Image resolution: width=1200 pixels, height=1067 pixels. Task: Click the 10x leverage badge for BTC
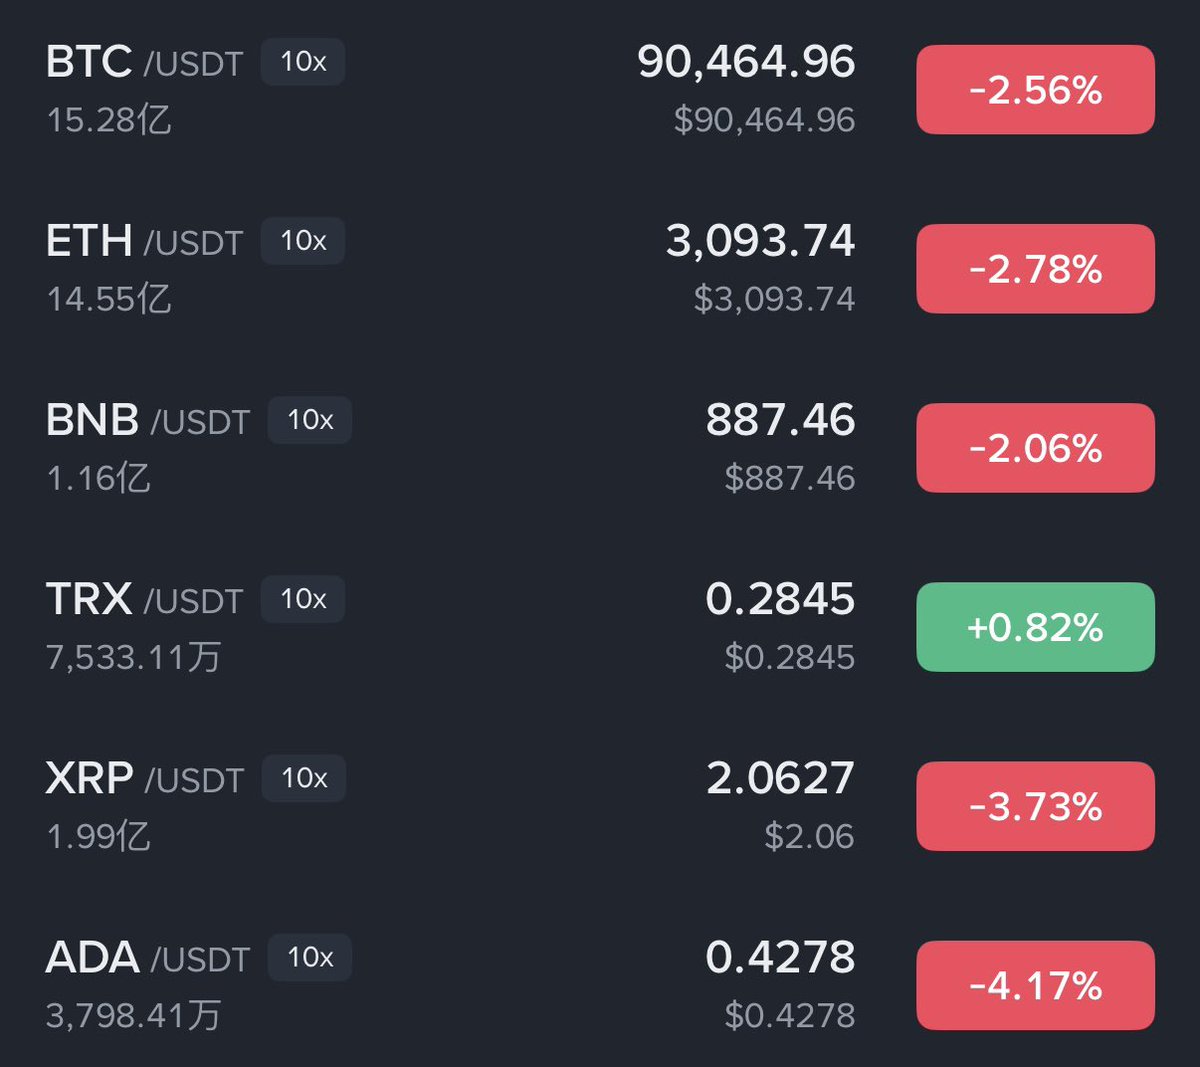coord(303,62)
